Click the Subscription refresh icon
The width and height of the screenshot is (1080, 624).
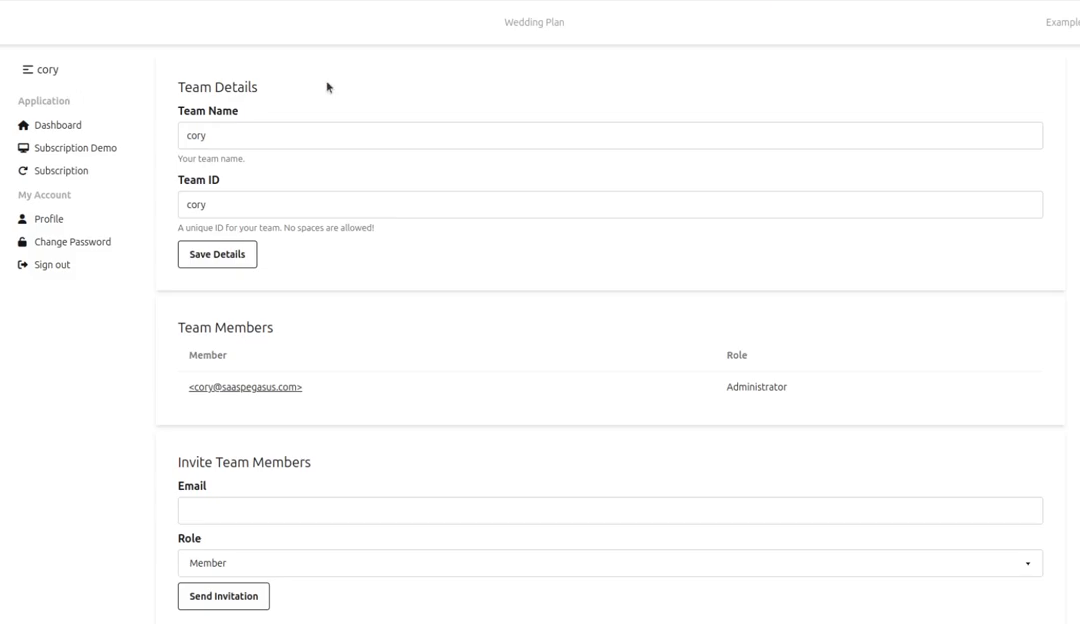tap(23, 171)
